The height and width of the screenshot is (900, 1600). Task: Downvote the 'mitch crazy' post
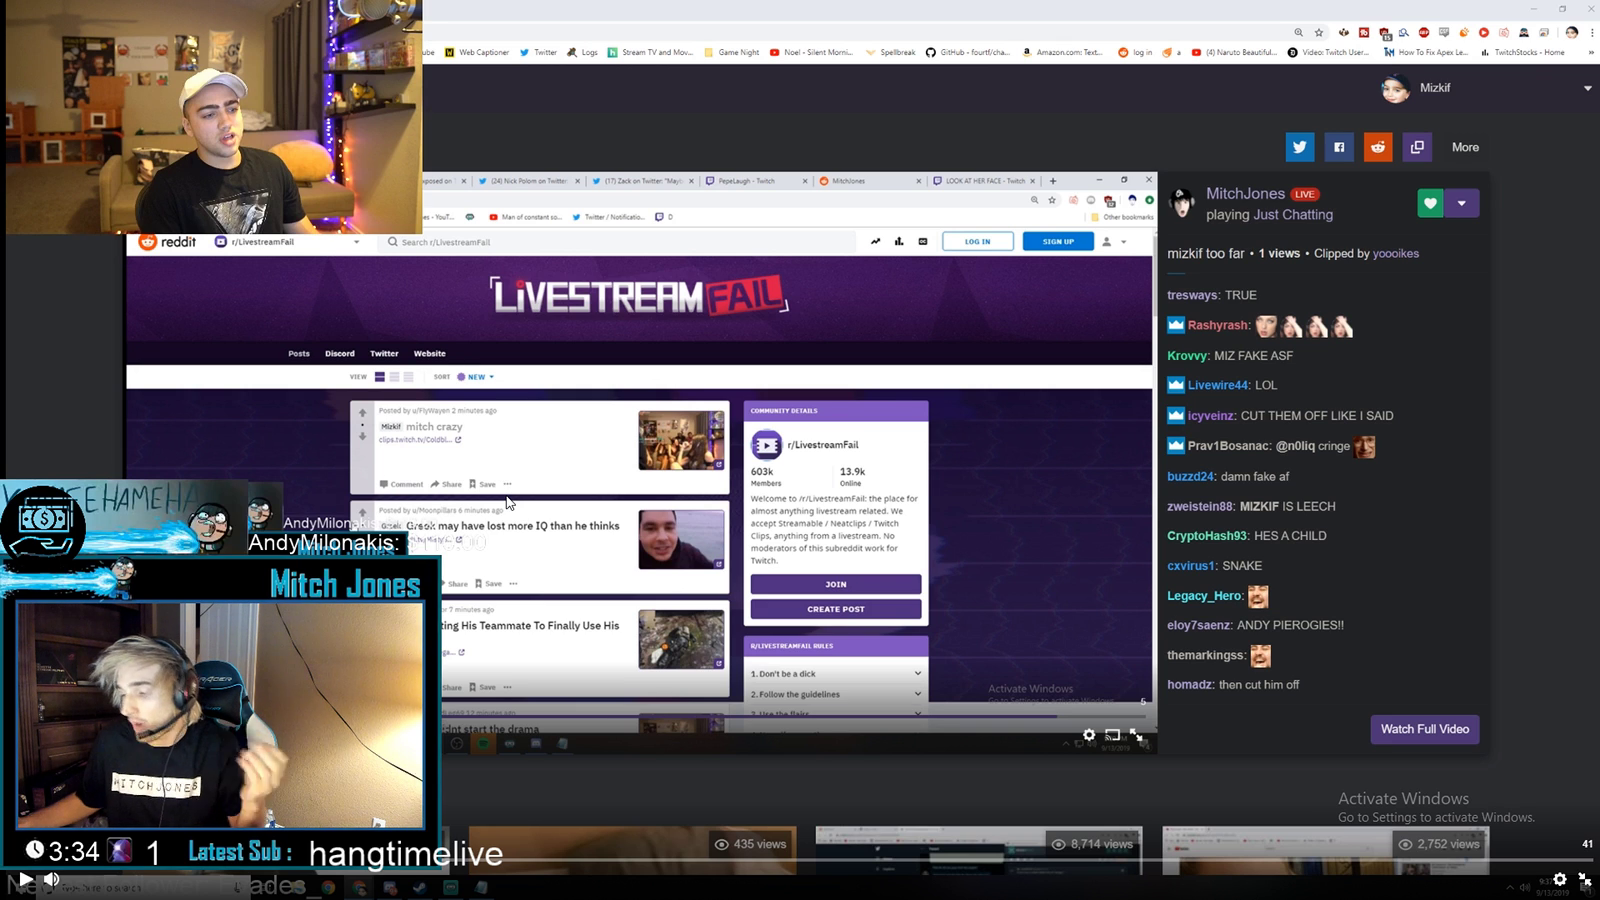tap(363, 437)
